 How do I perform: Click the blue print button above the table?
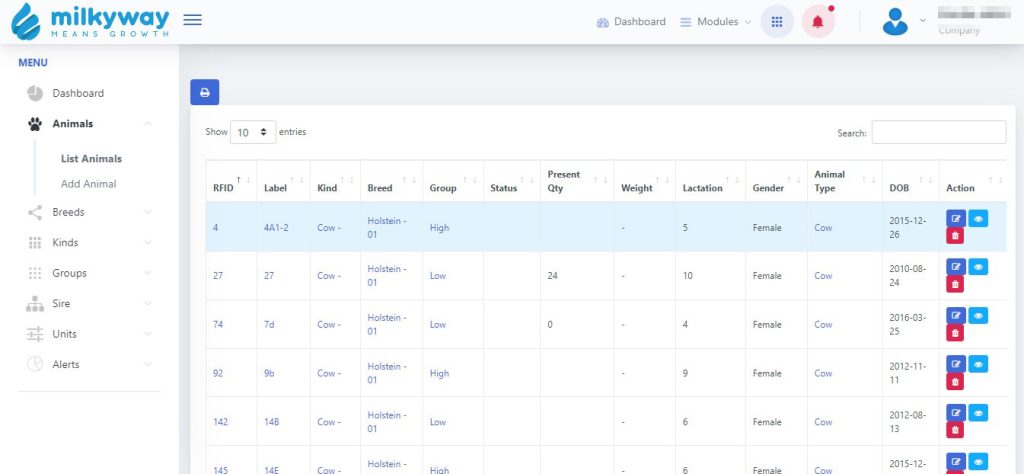[204, 92]
